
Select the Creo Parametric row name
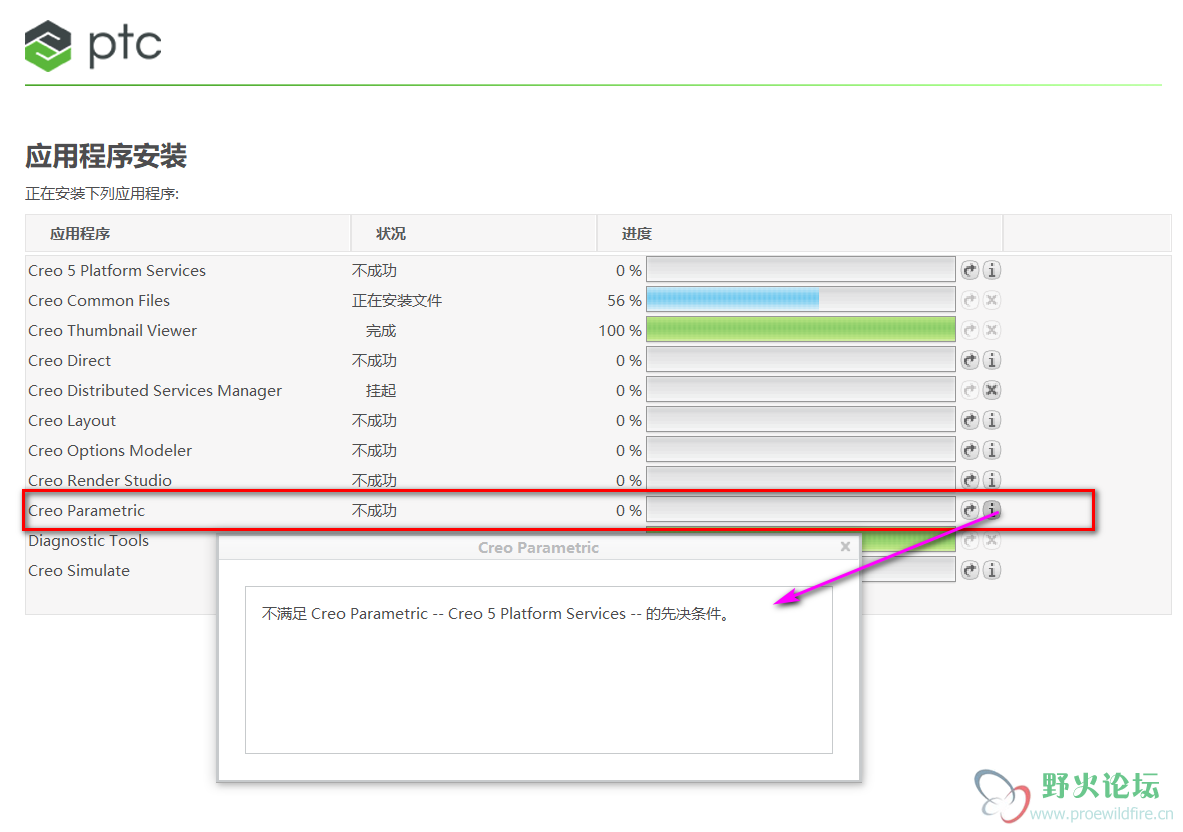[x=86, y=511]
